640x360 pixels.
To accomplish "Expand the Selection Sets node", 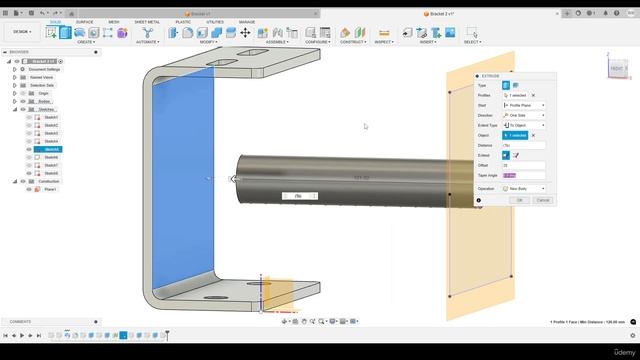I will coord(15,85).
